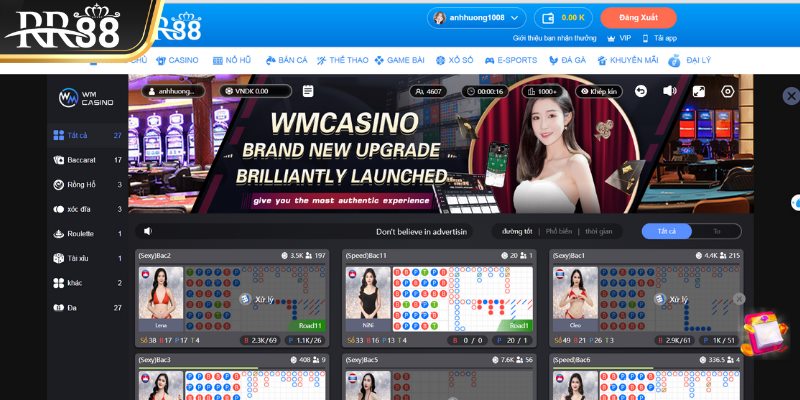Open the (Speed)Bac11 table
This screenshot has width=800, height=400.
pyautogui.click(x=439, y=298)
